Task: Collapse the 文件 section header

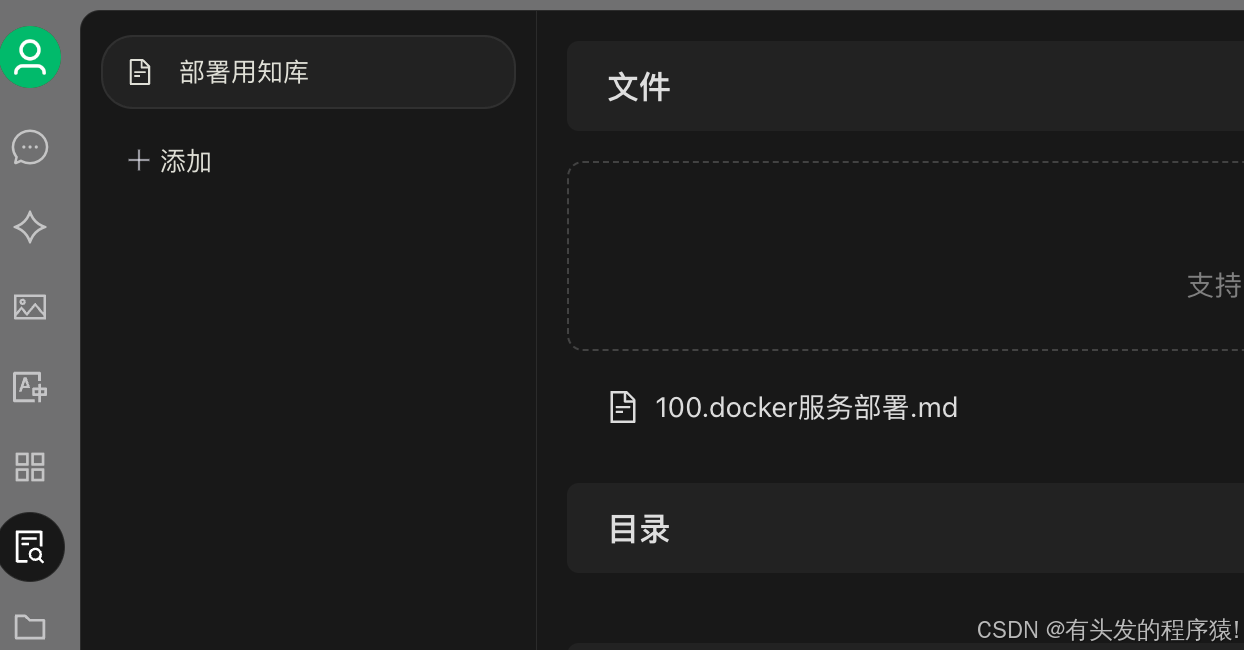Action: click(905, 86)
